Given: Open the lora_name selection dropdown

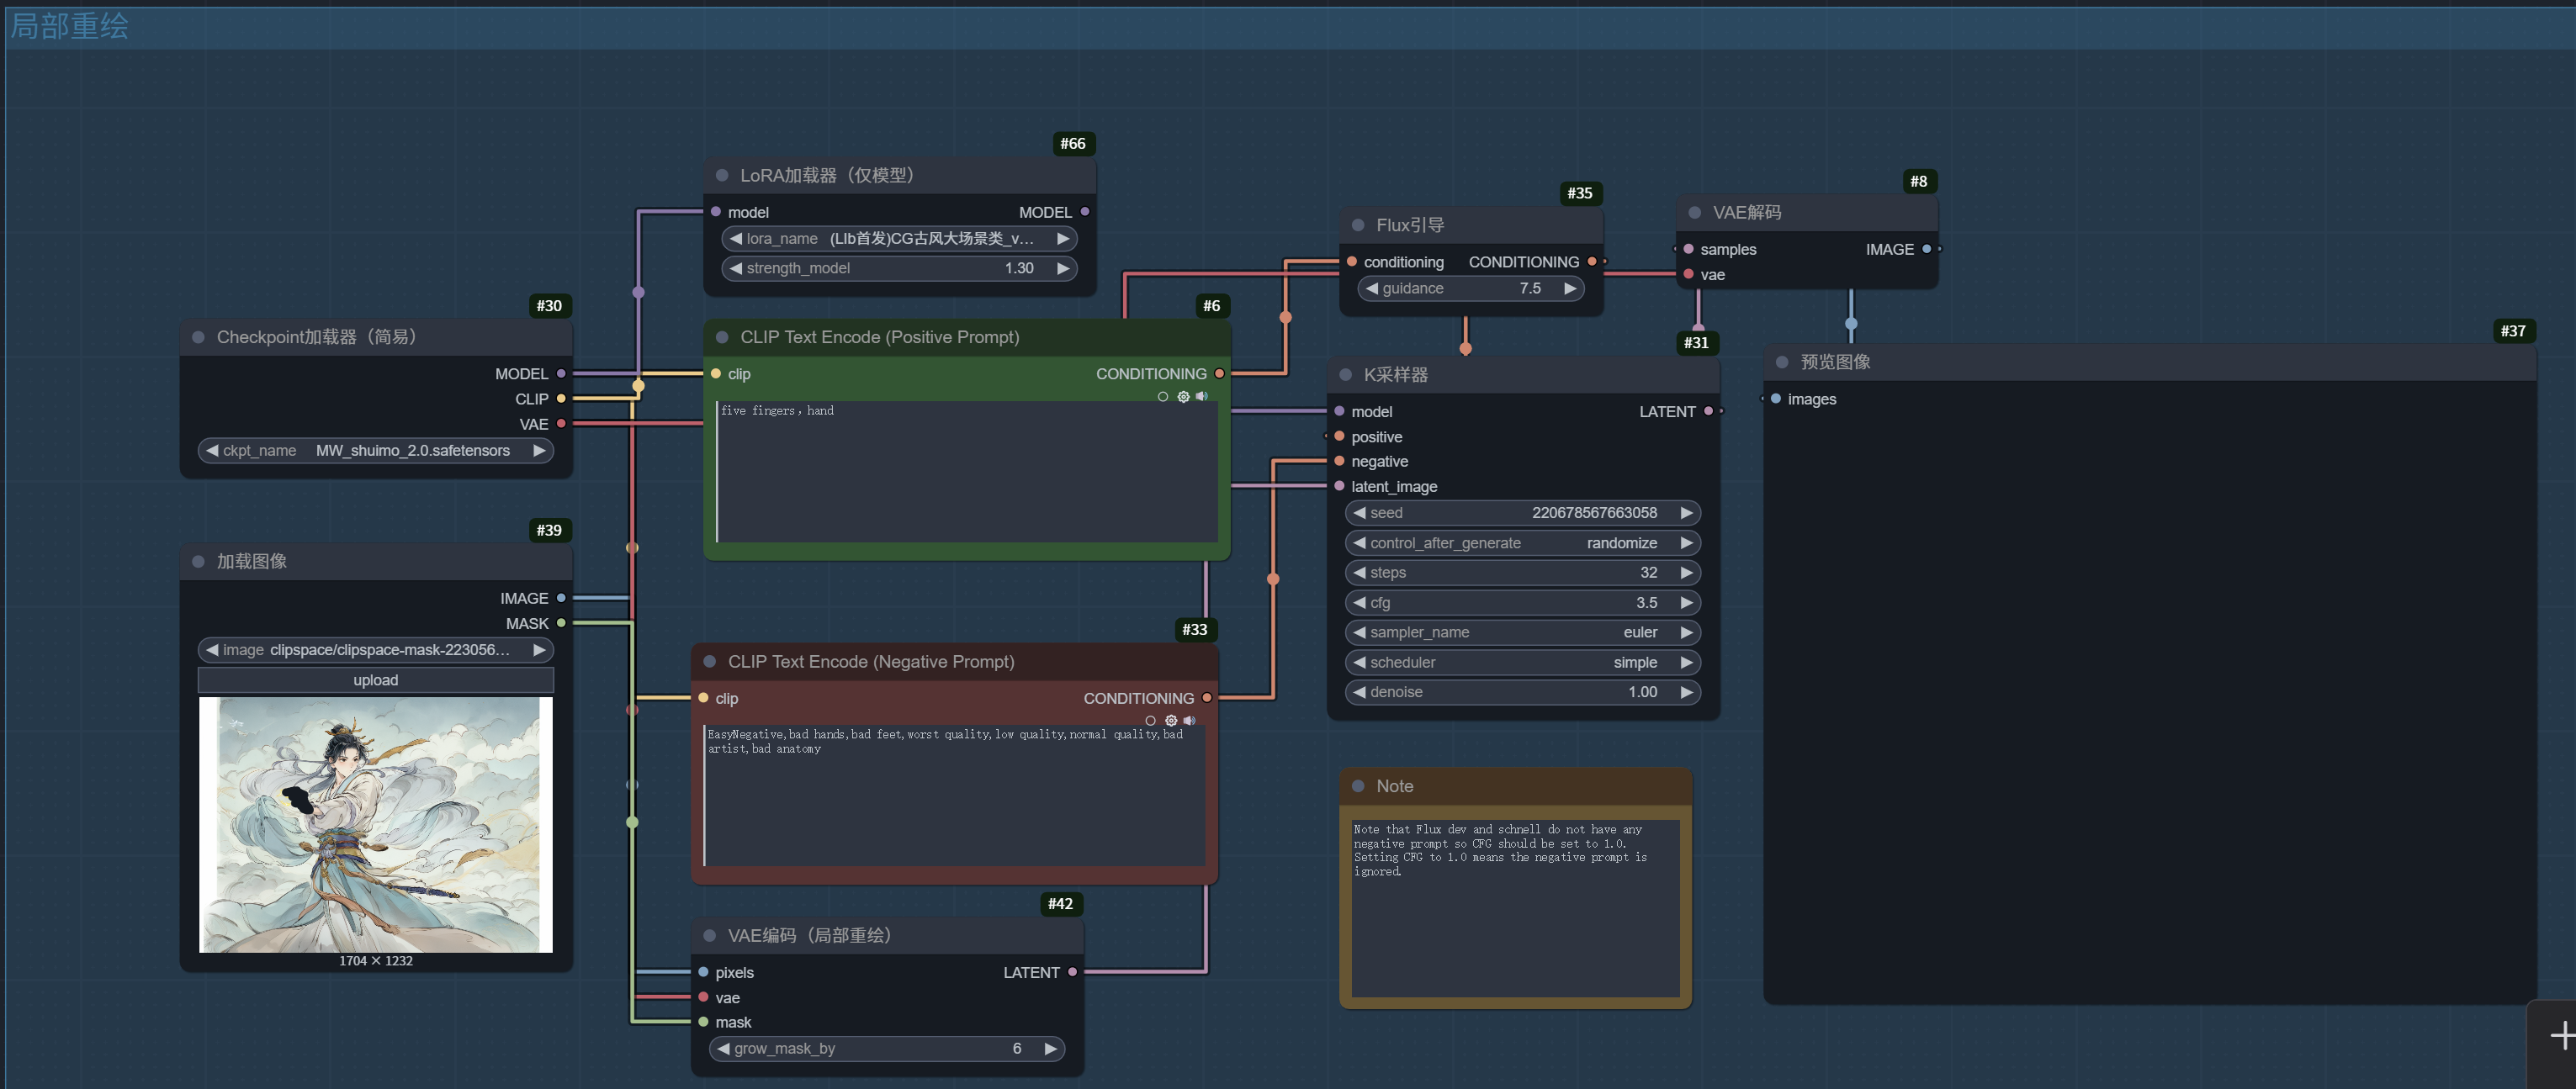Looking at the screenshot, I should (898, 239).
